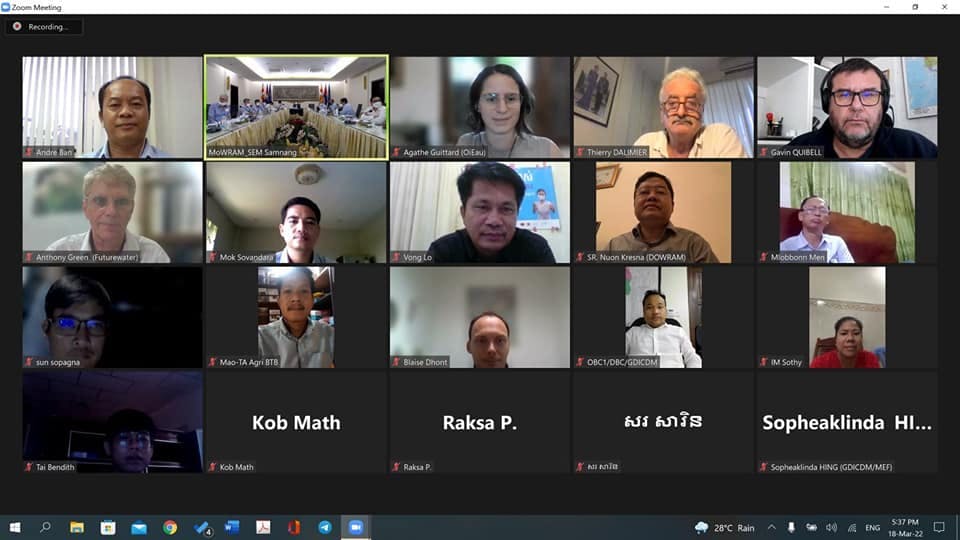Open File Explorer from the taskbar
The width and height of the screenshot is (960, 540).
pyautogui.click(x=77, y=527)
